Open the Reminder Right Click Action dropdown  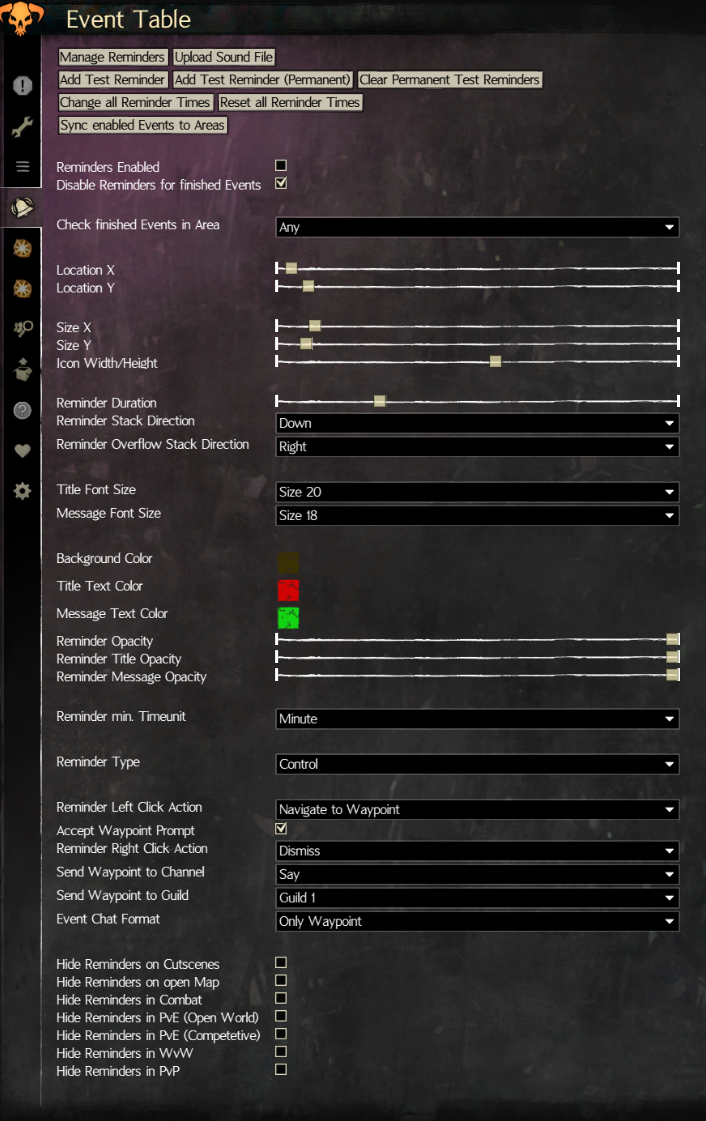(477, 851)
